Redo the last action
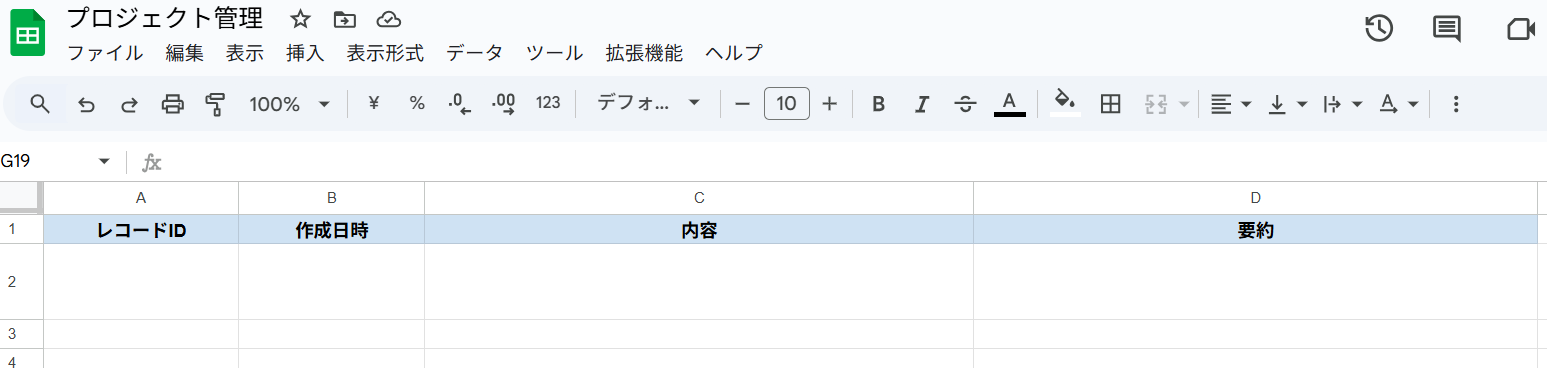Image resolution: width=1547 pixels, height=368 pixels. pyautogui.click(x=129, y=104)
